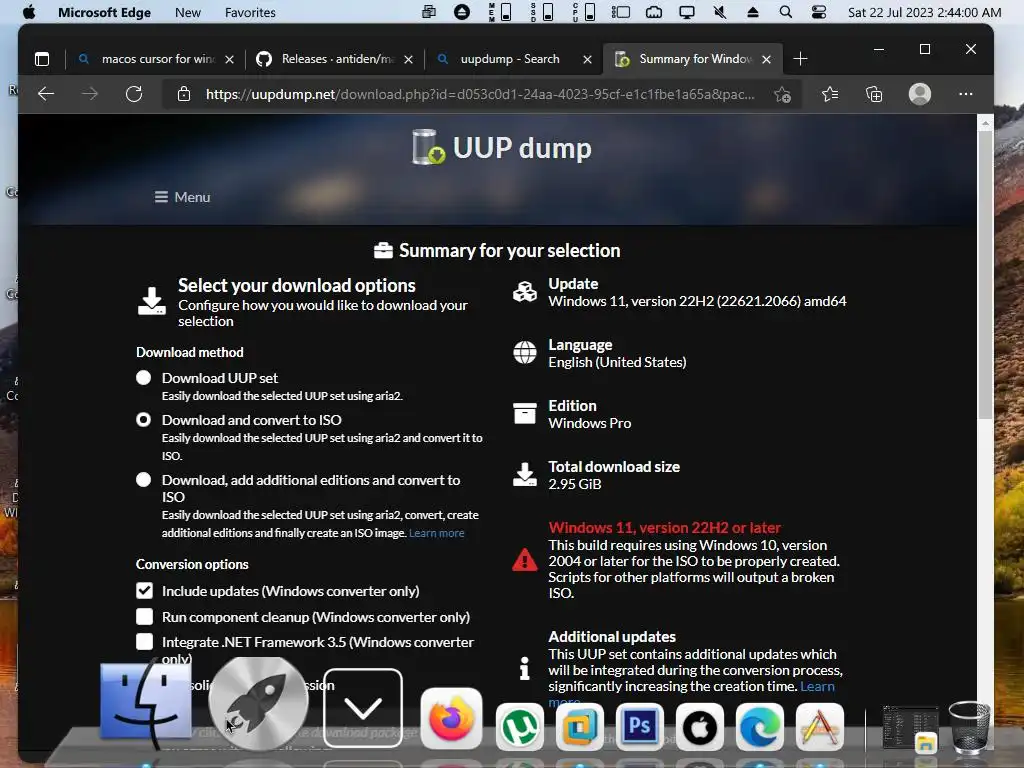
Task: Open the profile avatar icon
Action: click(x=920, y=94)
